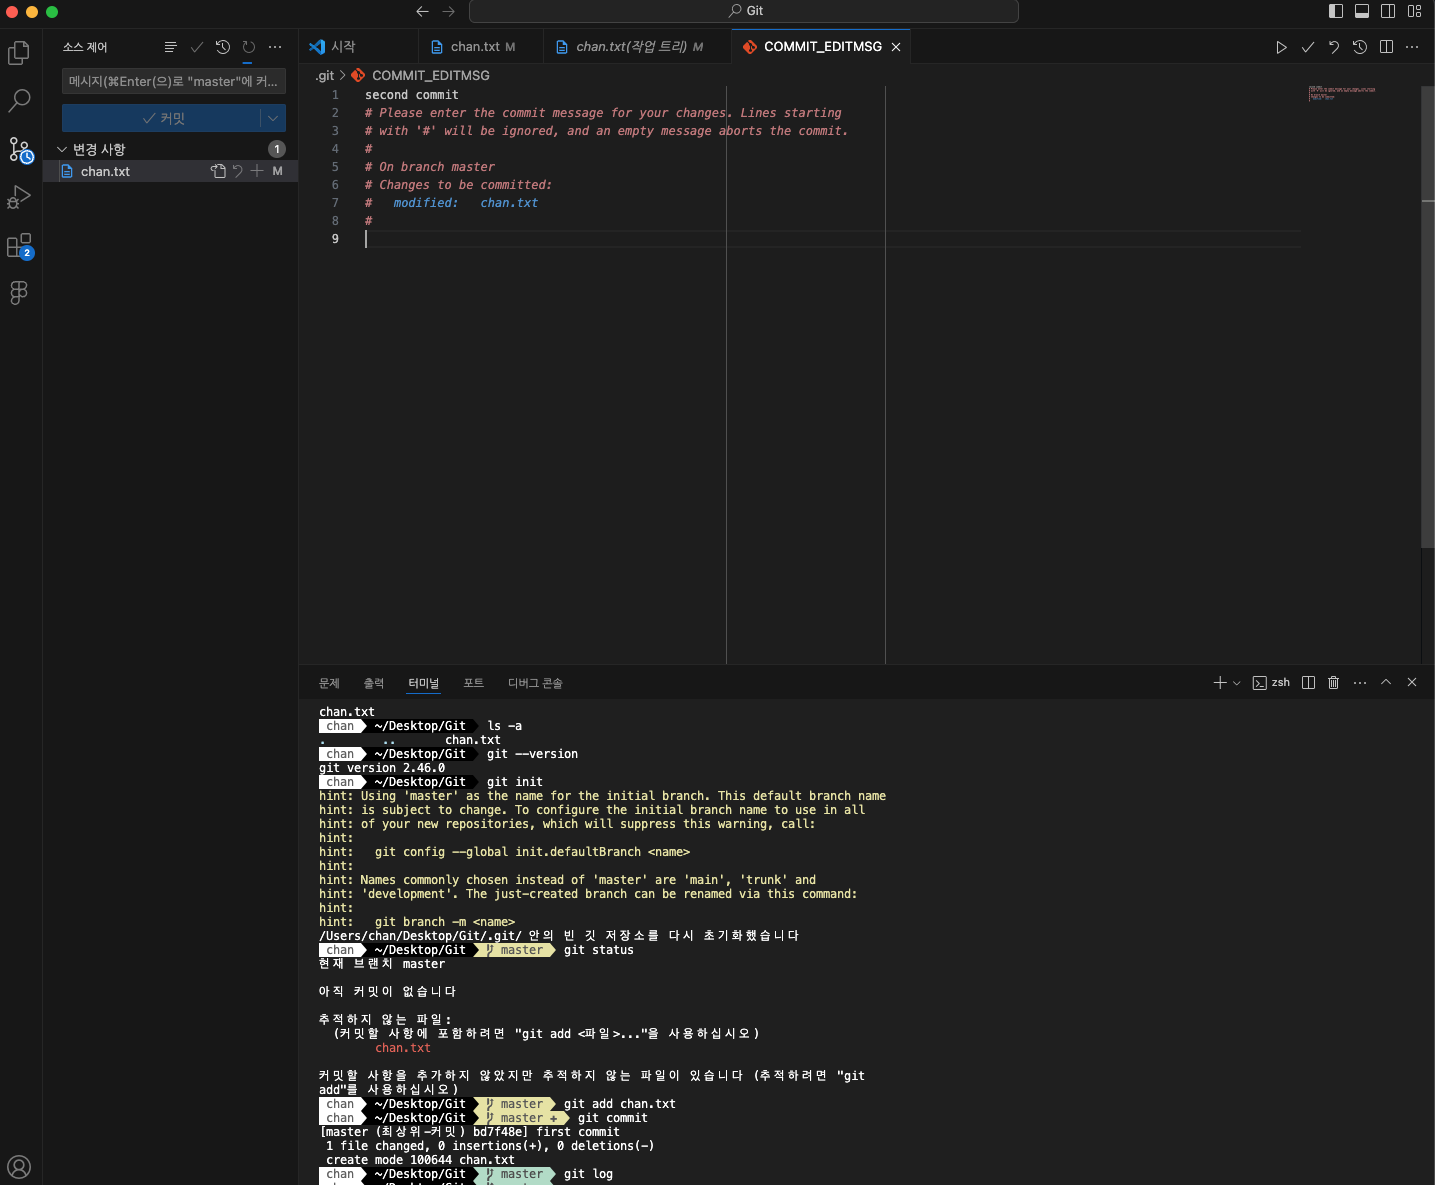
Task: Click the run icon in the editor toolbar
Action: (1281, 47)
